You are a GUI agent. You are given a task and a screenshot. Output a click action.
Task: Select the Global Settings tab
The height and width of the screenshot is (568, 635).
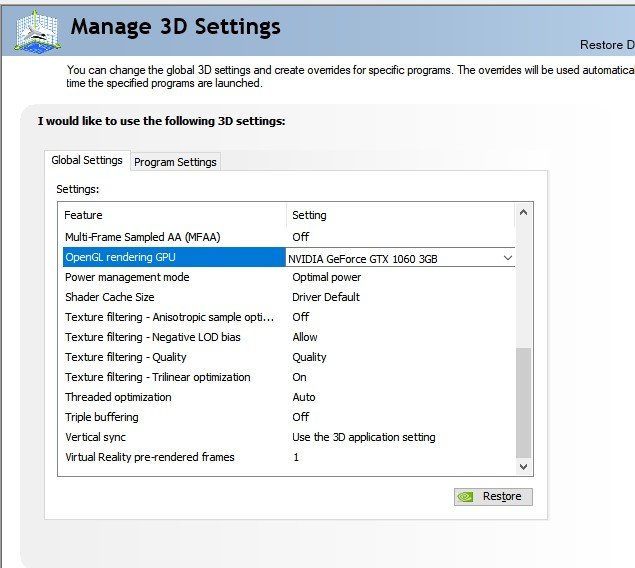click(87, 160)
